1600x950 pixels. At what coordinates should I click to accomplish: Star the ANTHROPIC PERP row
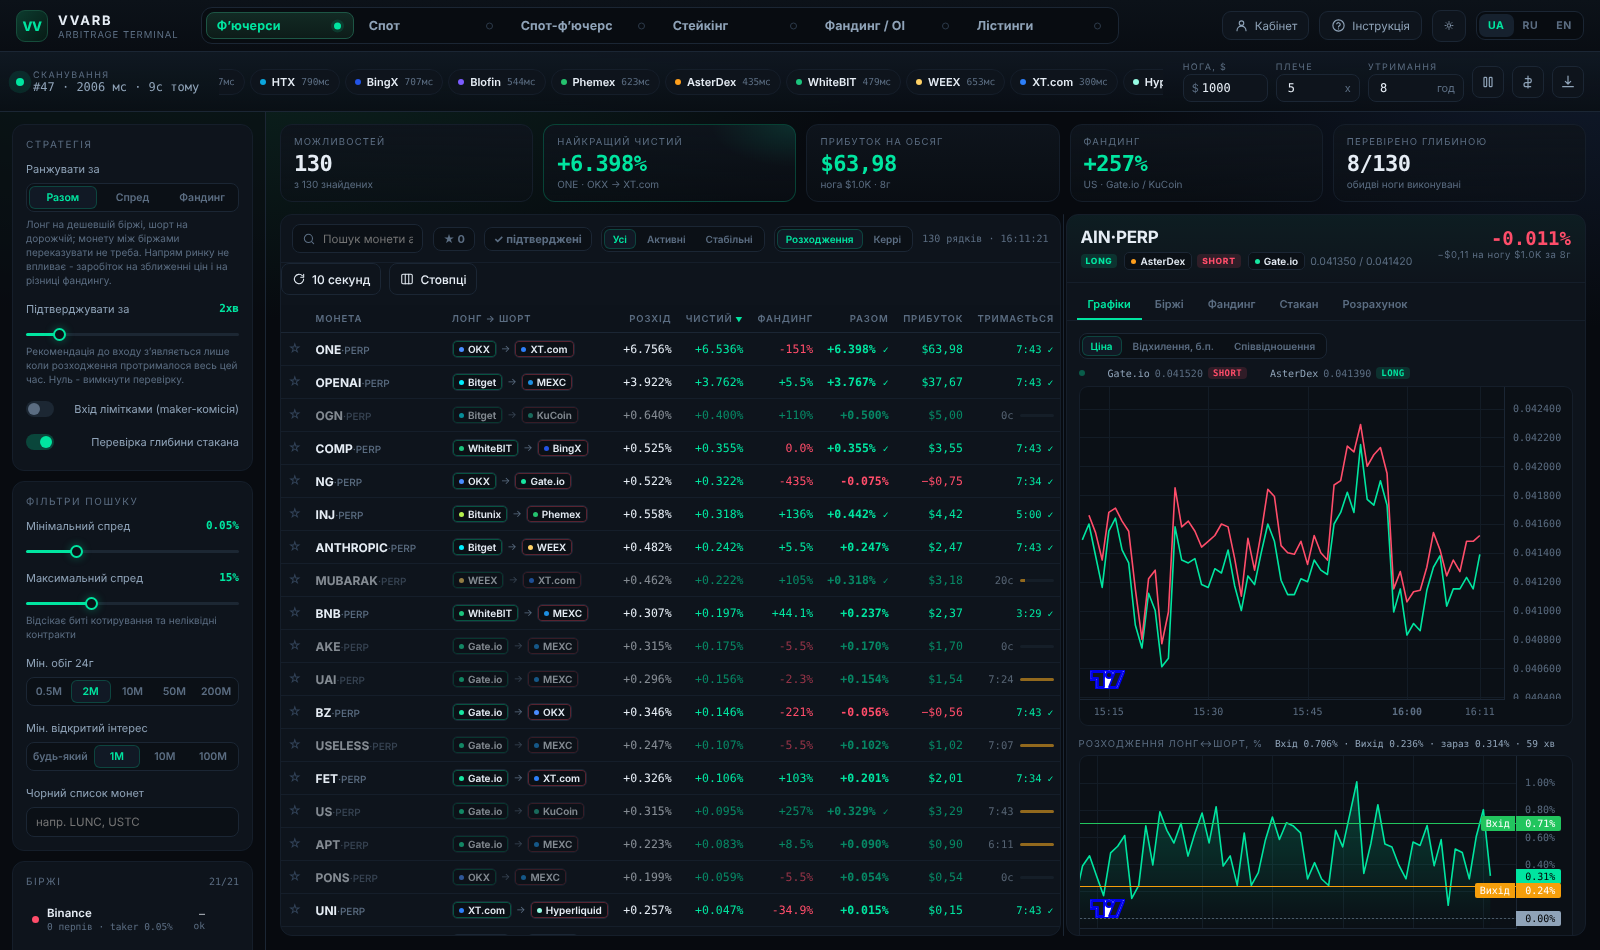click(x=295, y=547)
